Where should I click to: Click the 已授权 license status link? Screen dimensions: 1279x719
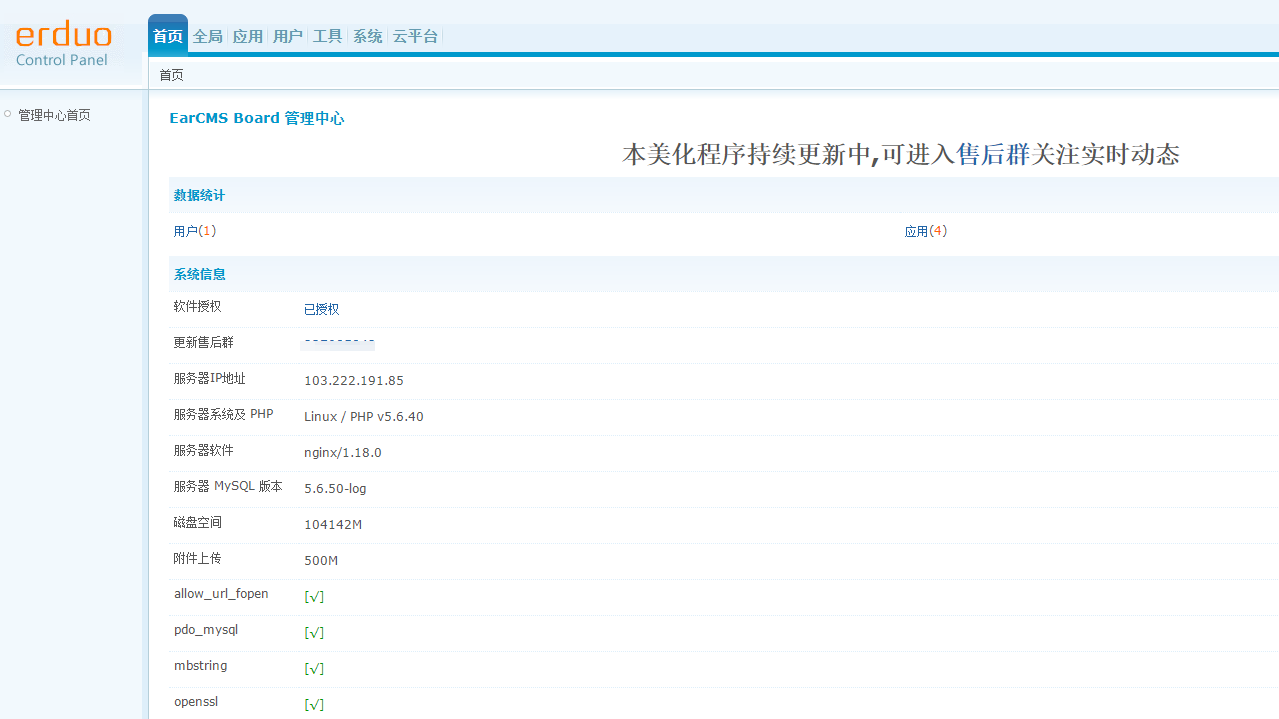coord(321,309)
